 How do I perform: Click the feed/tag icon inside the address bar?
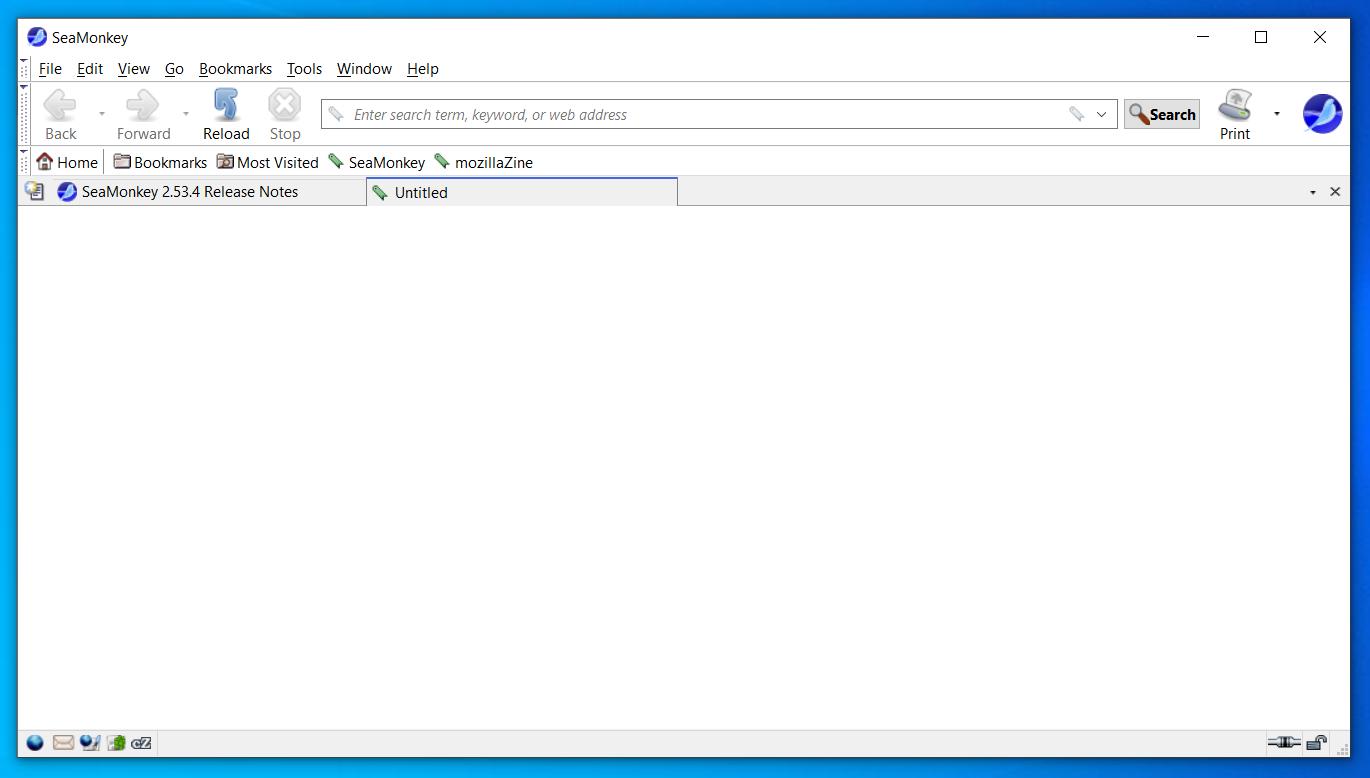point(1076,114)
